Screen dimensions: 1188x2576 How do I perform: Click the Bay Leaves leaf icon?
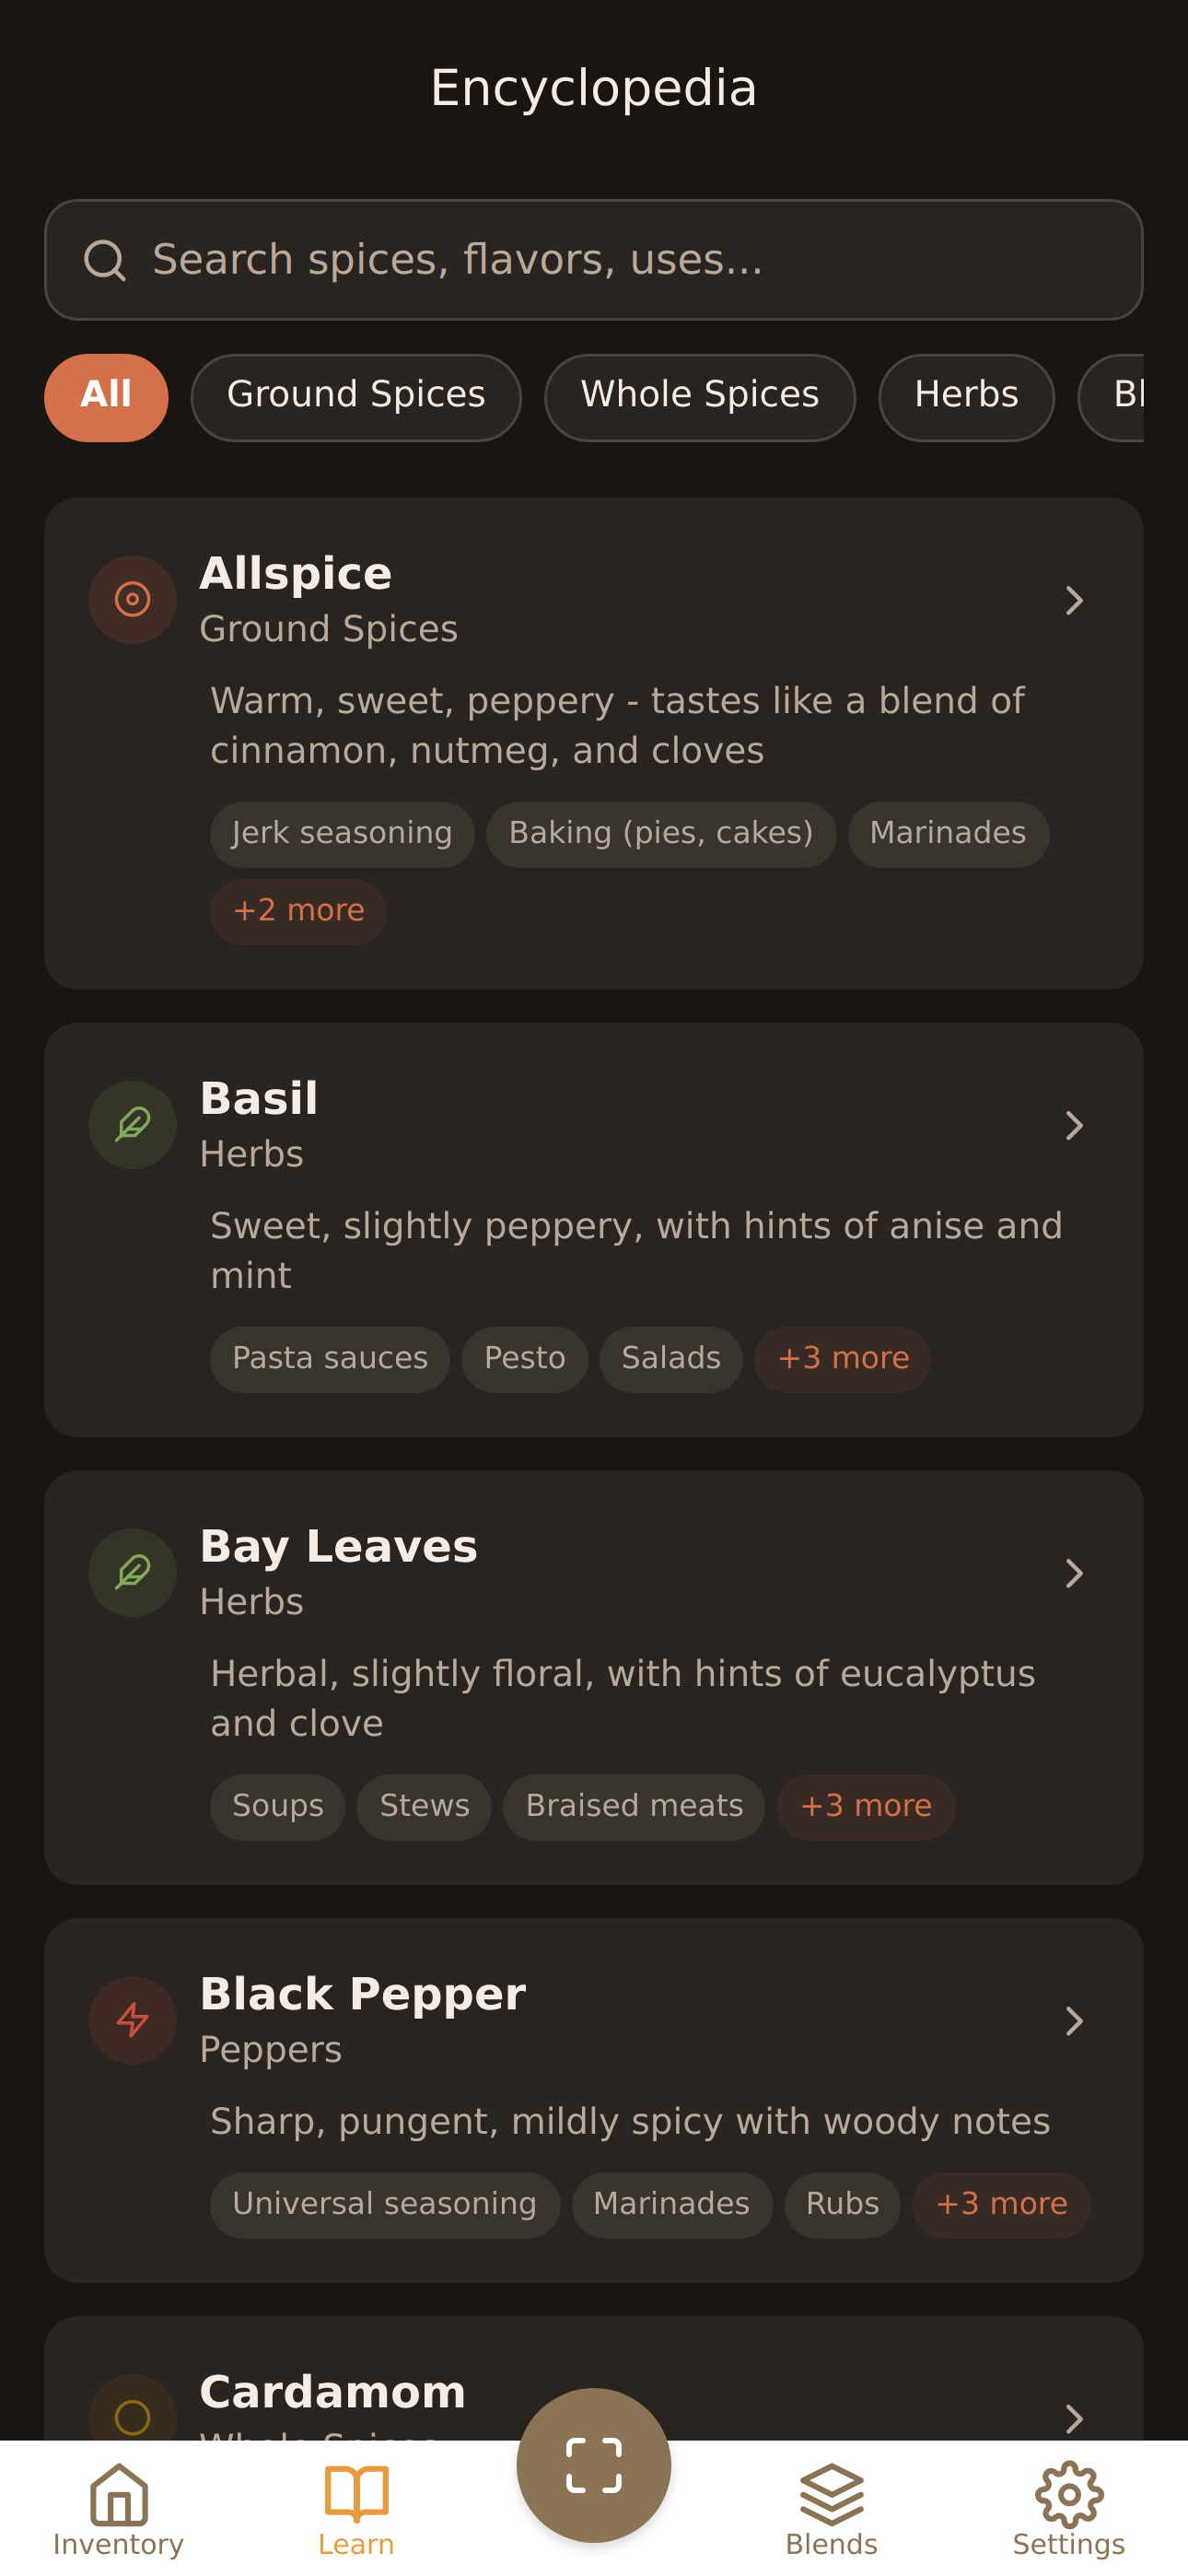132,1571
